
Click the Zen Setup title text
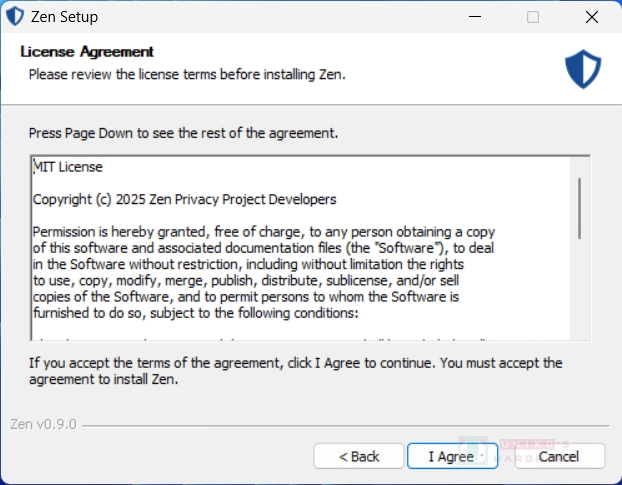(x=64, y=17)
